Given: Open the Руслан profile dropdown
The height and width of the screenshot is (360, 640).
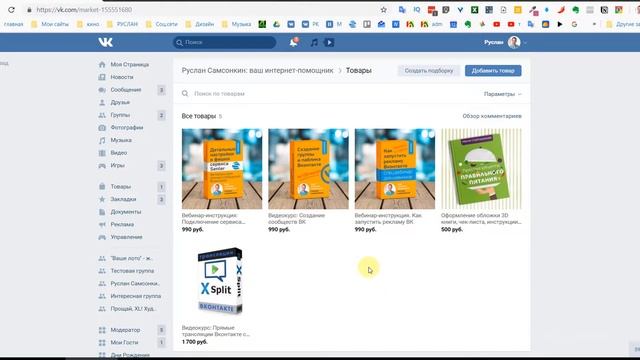Looking at the screenshot, I should (x=505, y=42).
